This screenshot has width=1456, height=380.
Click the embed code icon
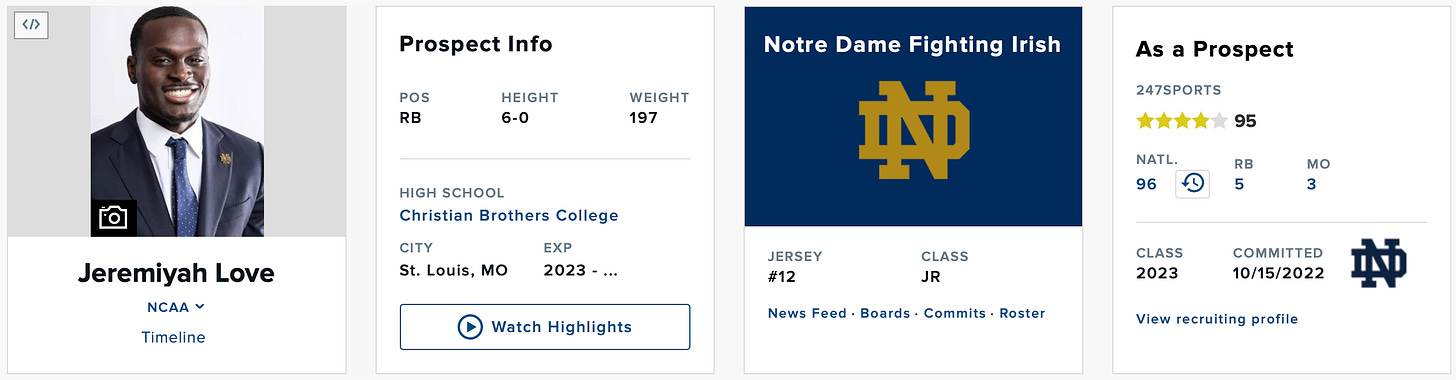(x=31, y=25)
